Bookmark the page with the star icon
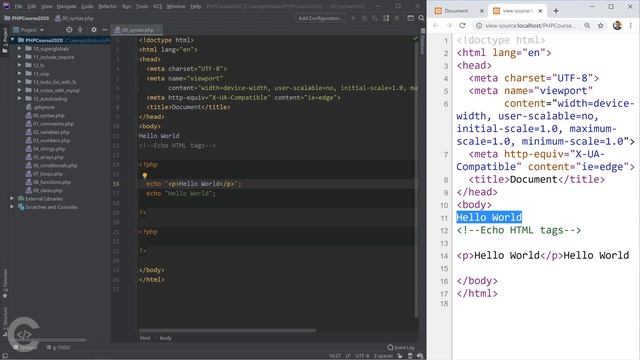 click(600, 25)
